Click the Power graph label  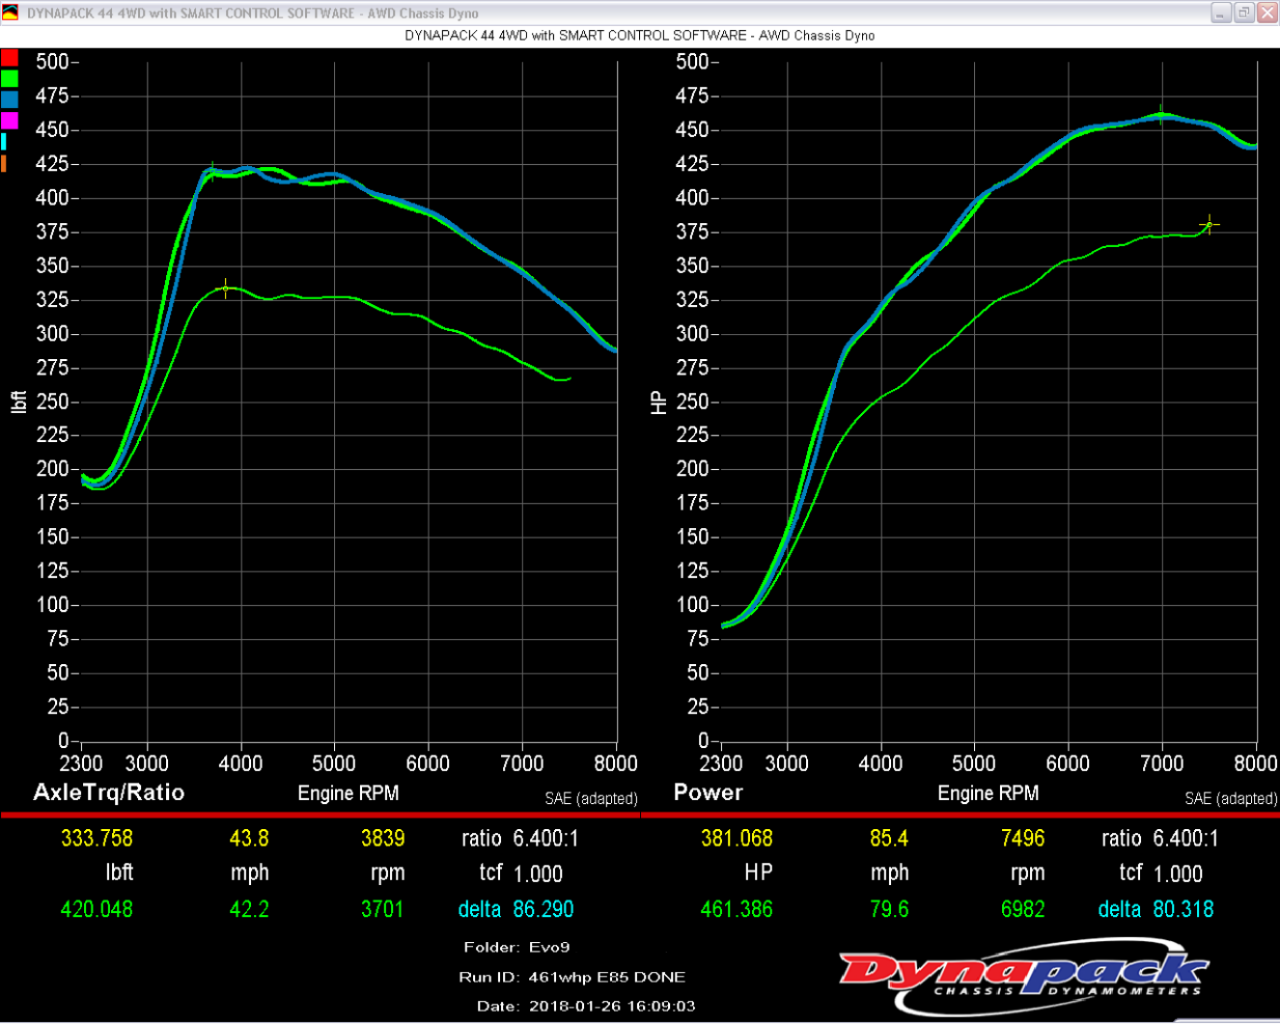(x=708, y=792)
